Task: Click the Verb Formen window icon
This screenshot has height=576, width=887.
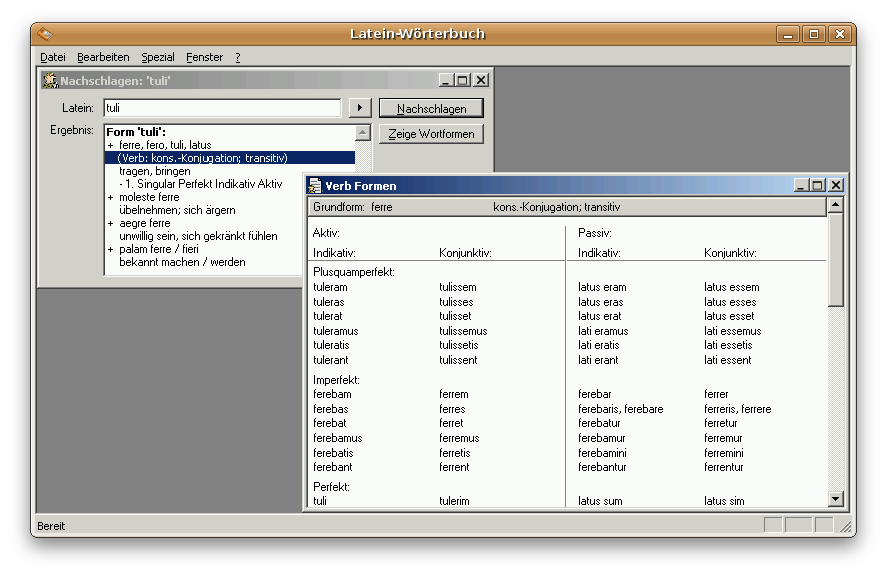Action: 315,185
